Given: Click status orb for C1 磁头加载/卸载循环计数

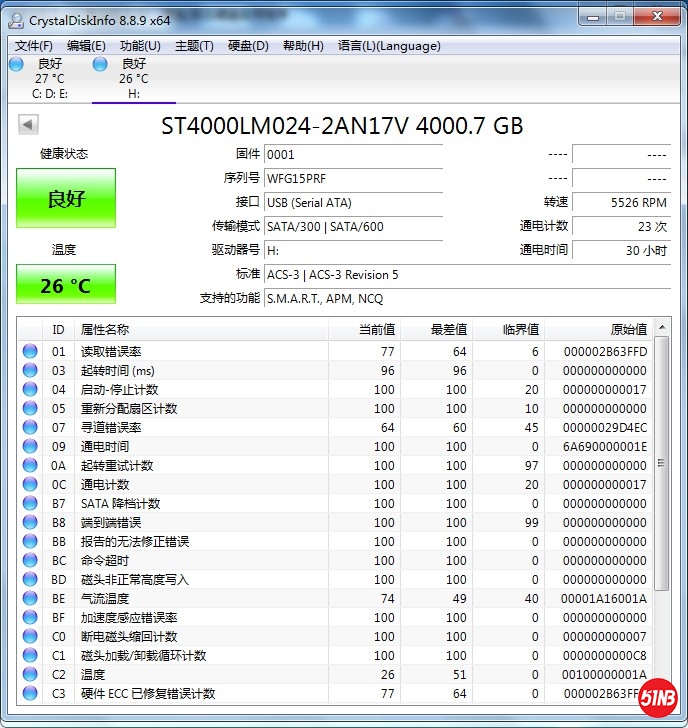Looking at the screenshot, I should click(30, 656).
